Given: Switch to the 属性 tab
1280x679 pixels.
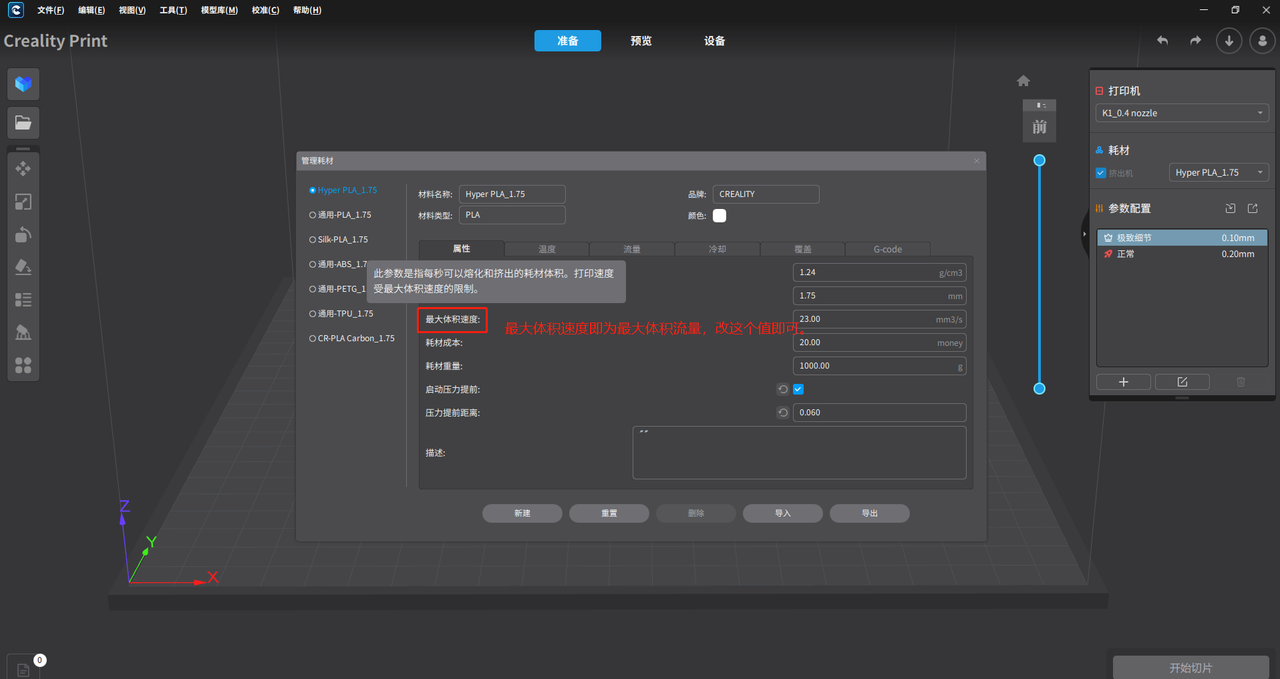Looking at the screenshot, I should (461, 248).
